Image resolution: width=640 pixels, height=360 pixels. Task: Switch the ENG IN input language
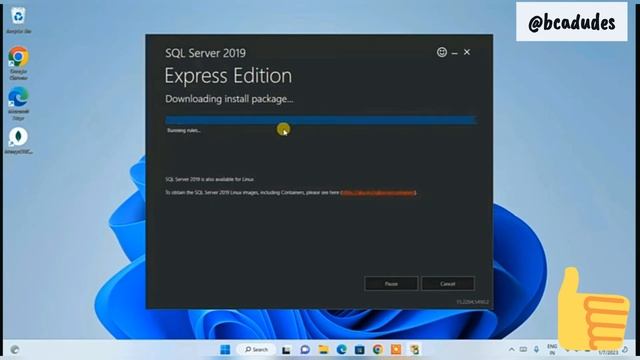coord(552,349)
